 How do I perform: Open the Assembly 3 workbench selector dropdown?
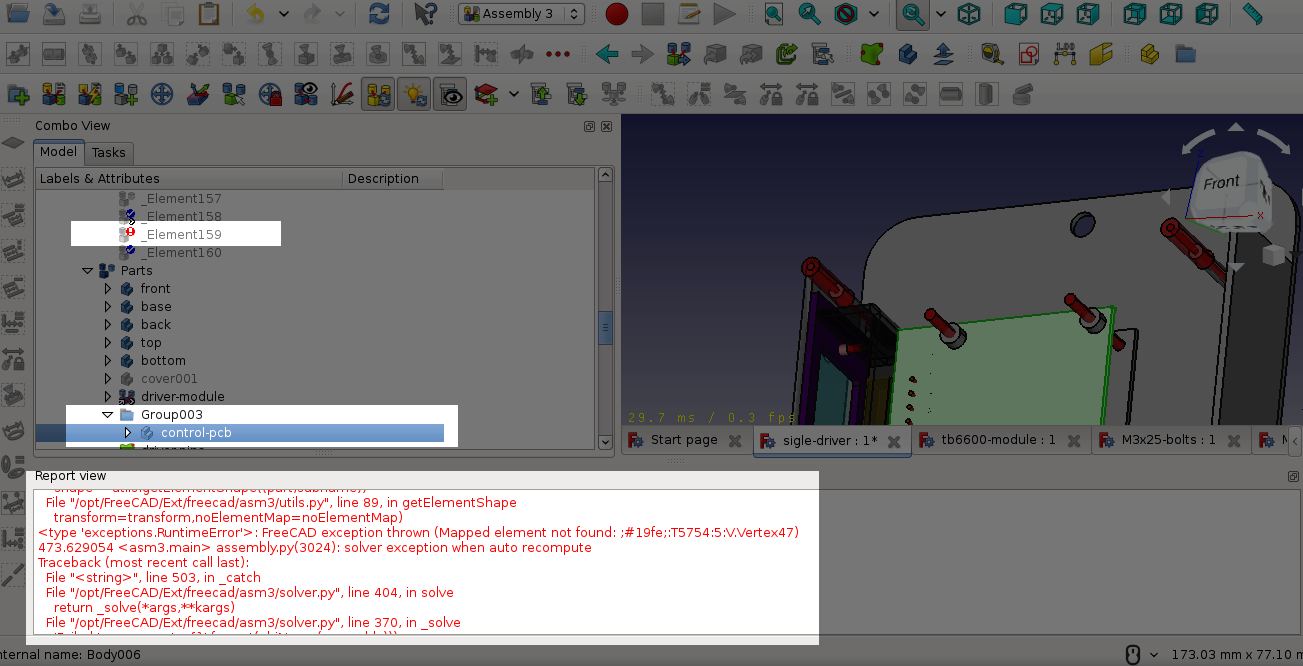[519, 14]
